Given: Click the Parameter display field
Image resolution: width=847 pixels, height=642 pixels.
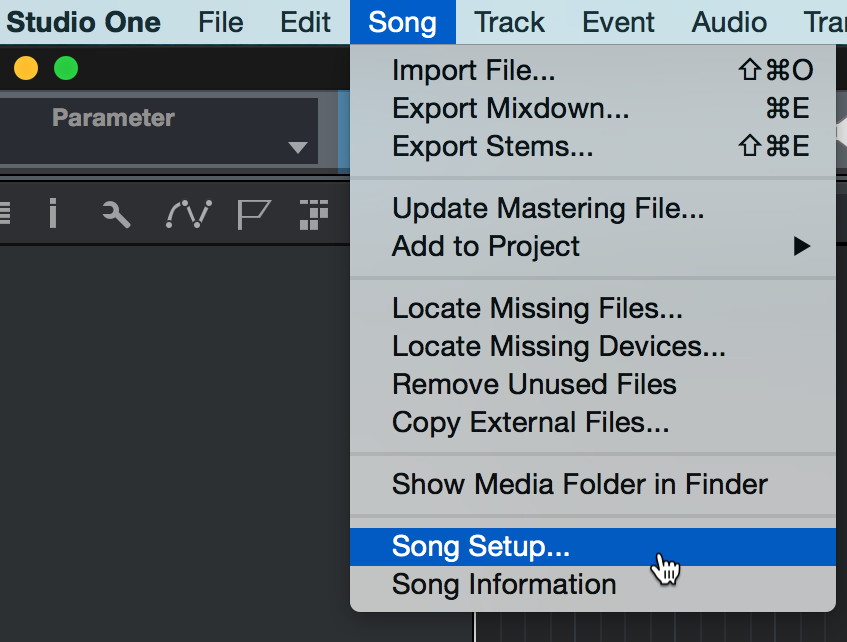Looking at the screenshot, I should tap(158, 130).
